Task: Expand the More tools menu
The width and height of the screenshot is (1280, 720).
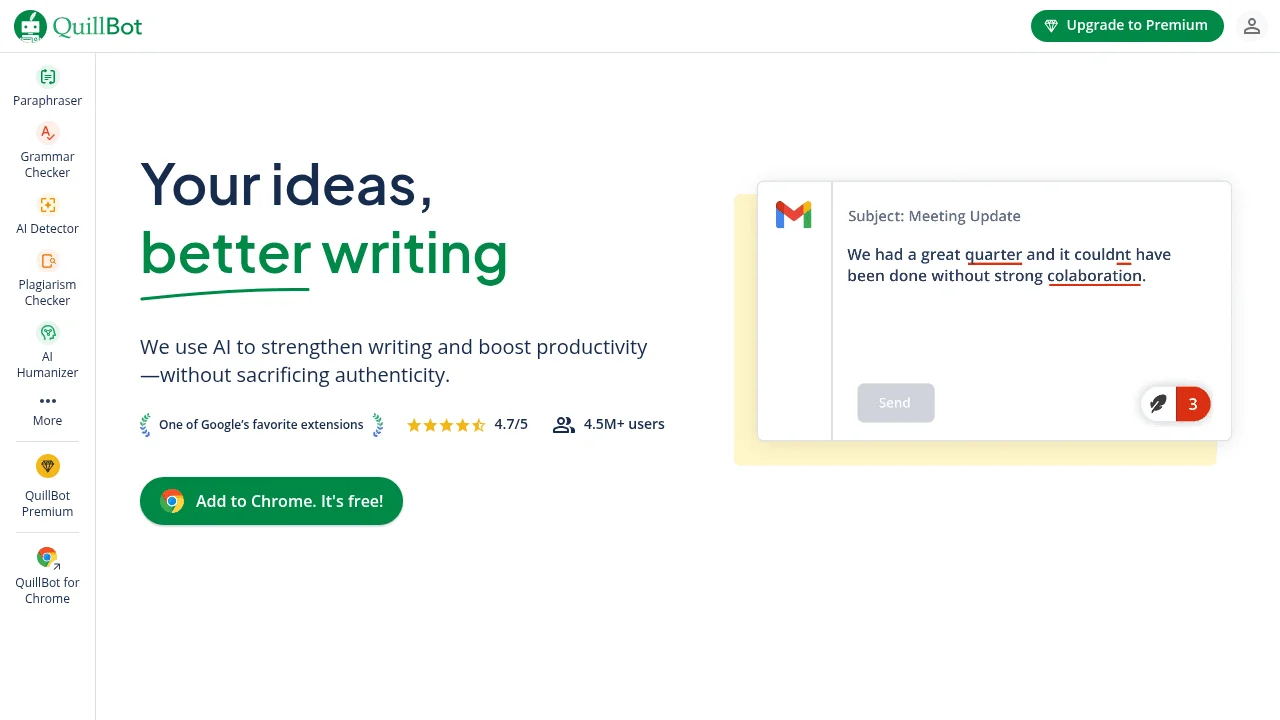Action: [x=47, y=409]
